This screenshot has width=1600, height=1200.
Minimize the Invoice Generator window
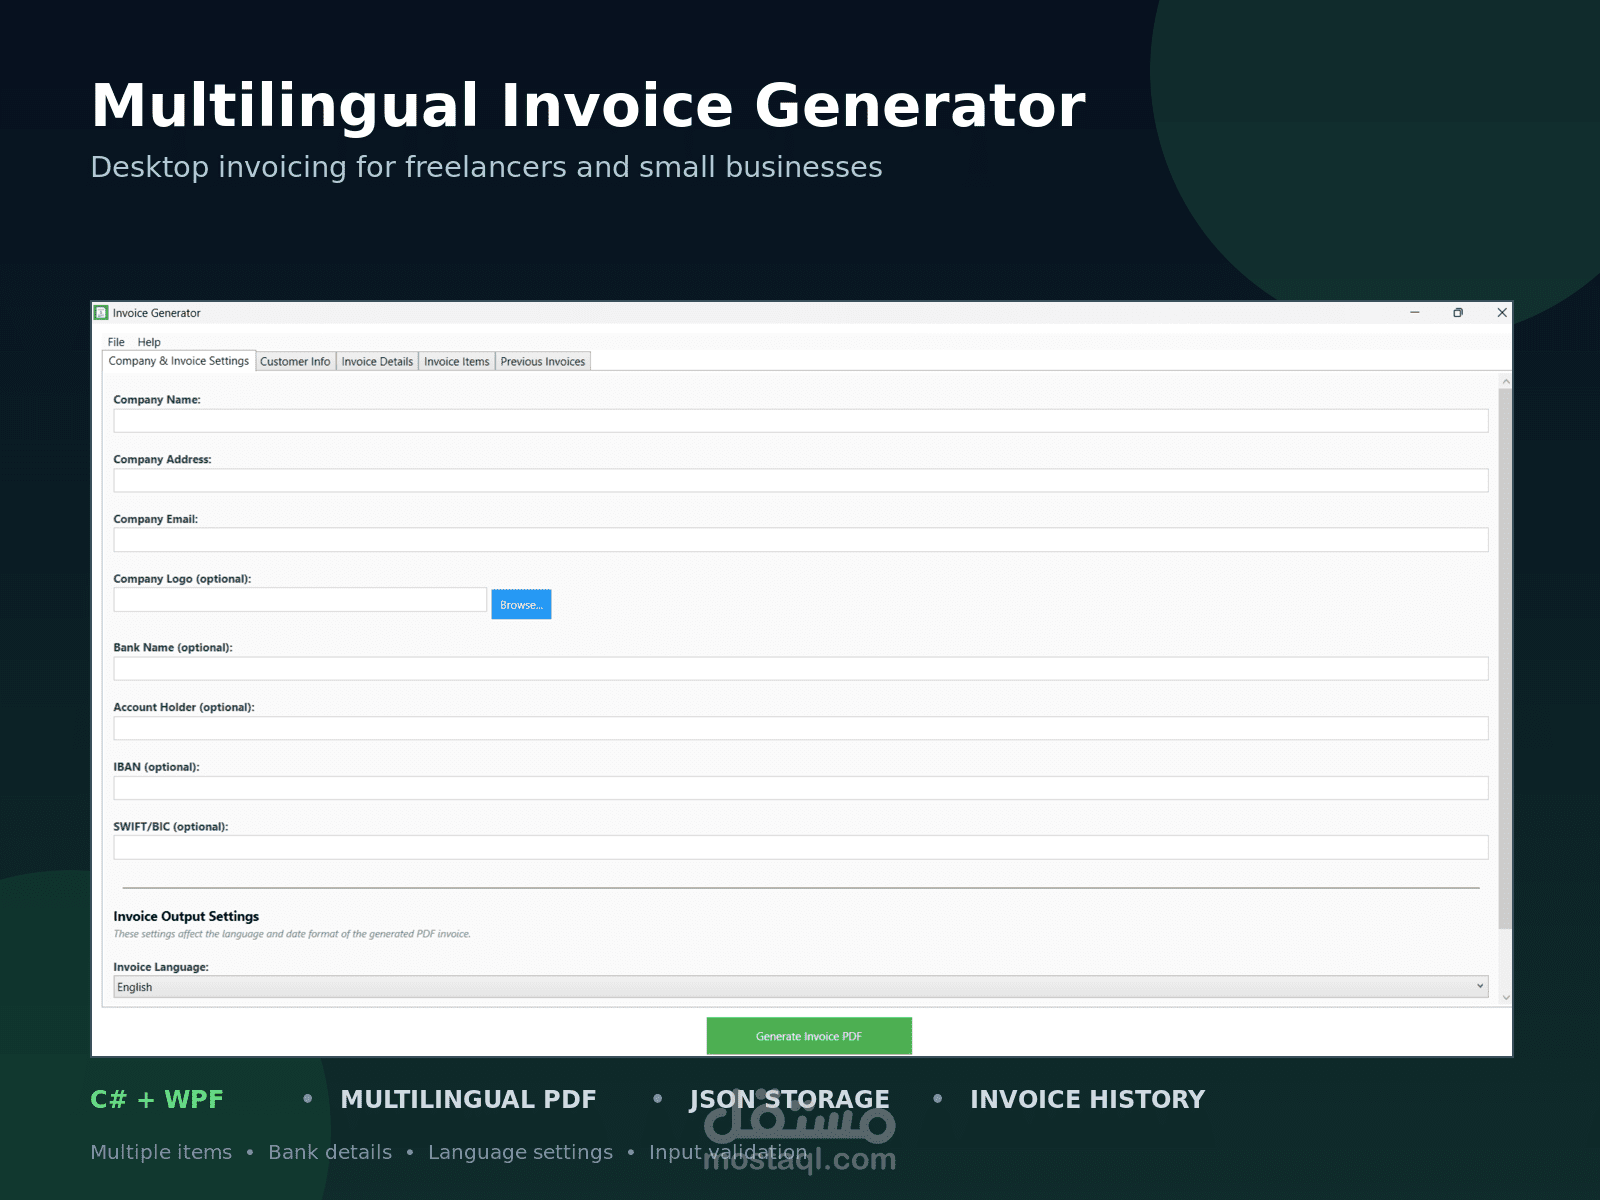point(1415,313)
